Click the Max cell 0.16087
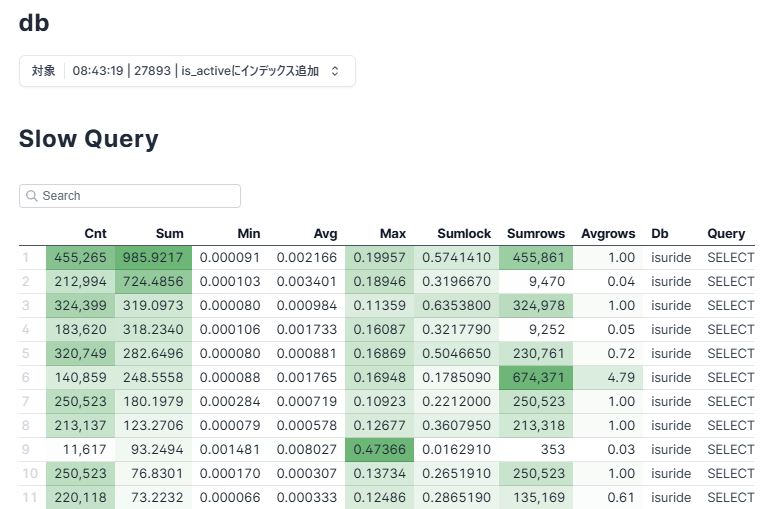The image size is (784, 509). click(380, 330)
